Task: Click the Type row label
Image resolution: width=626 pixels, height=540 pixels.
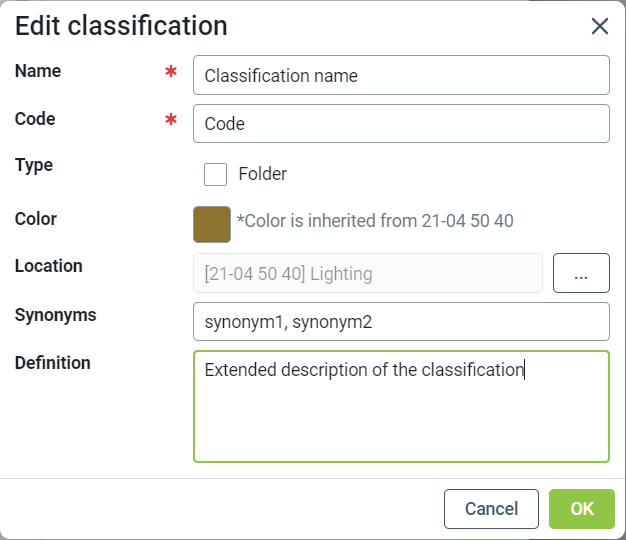Action: [34, 165]
